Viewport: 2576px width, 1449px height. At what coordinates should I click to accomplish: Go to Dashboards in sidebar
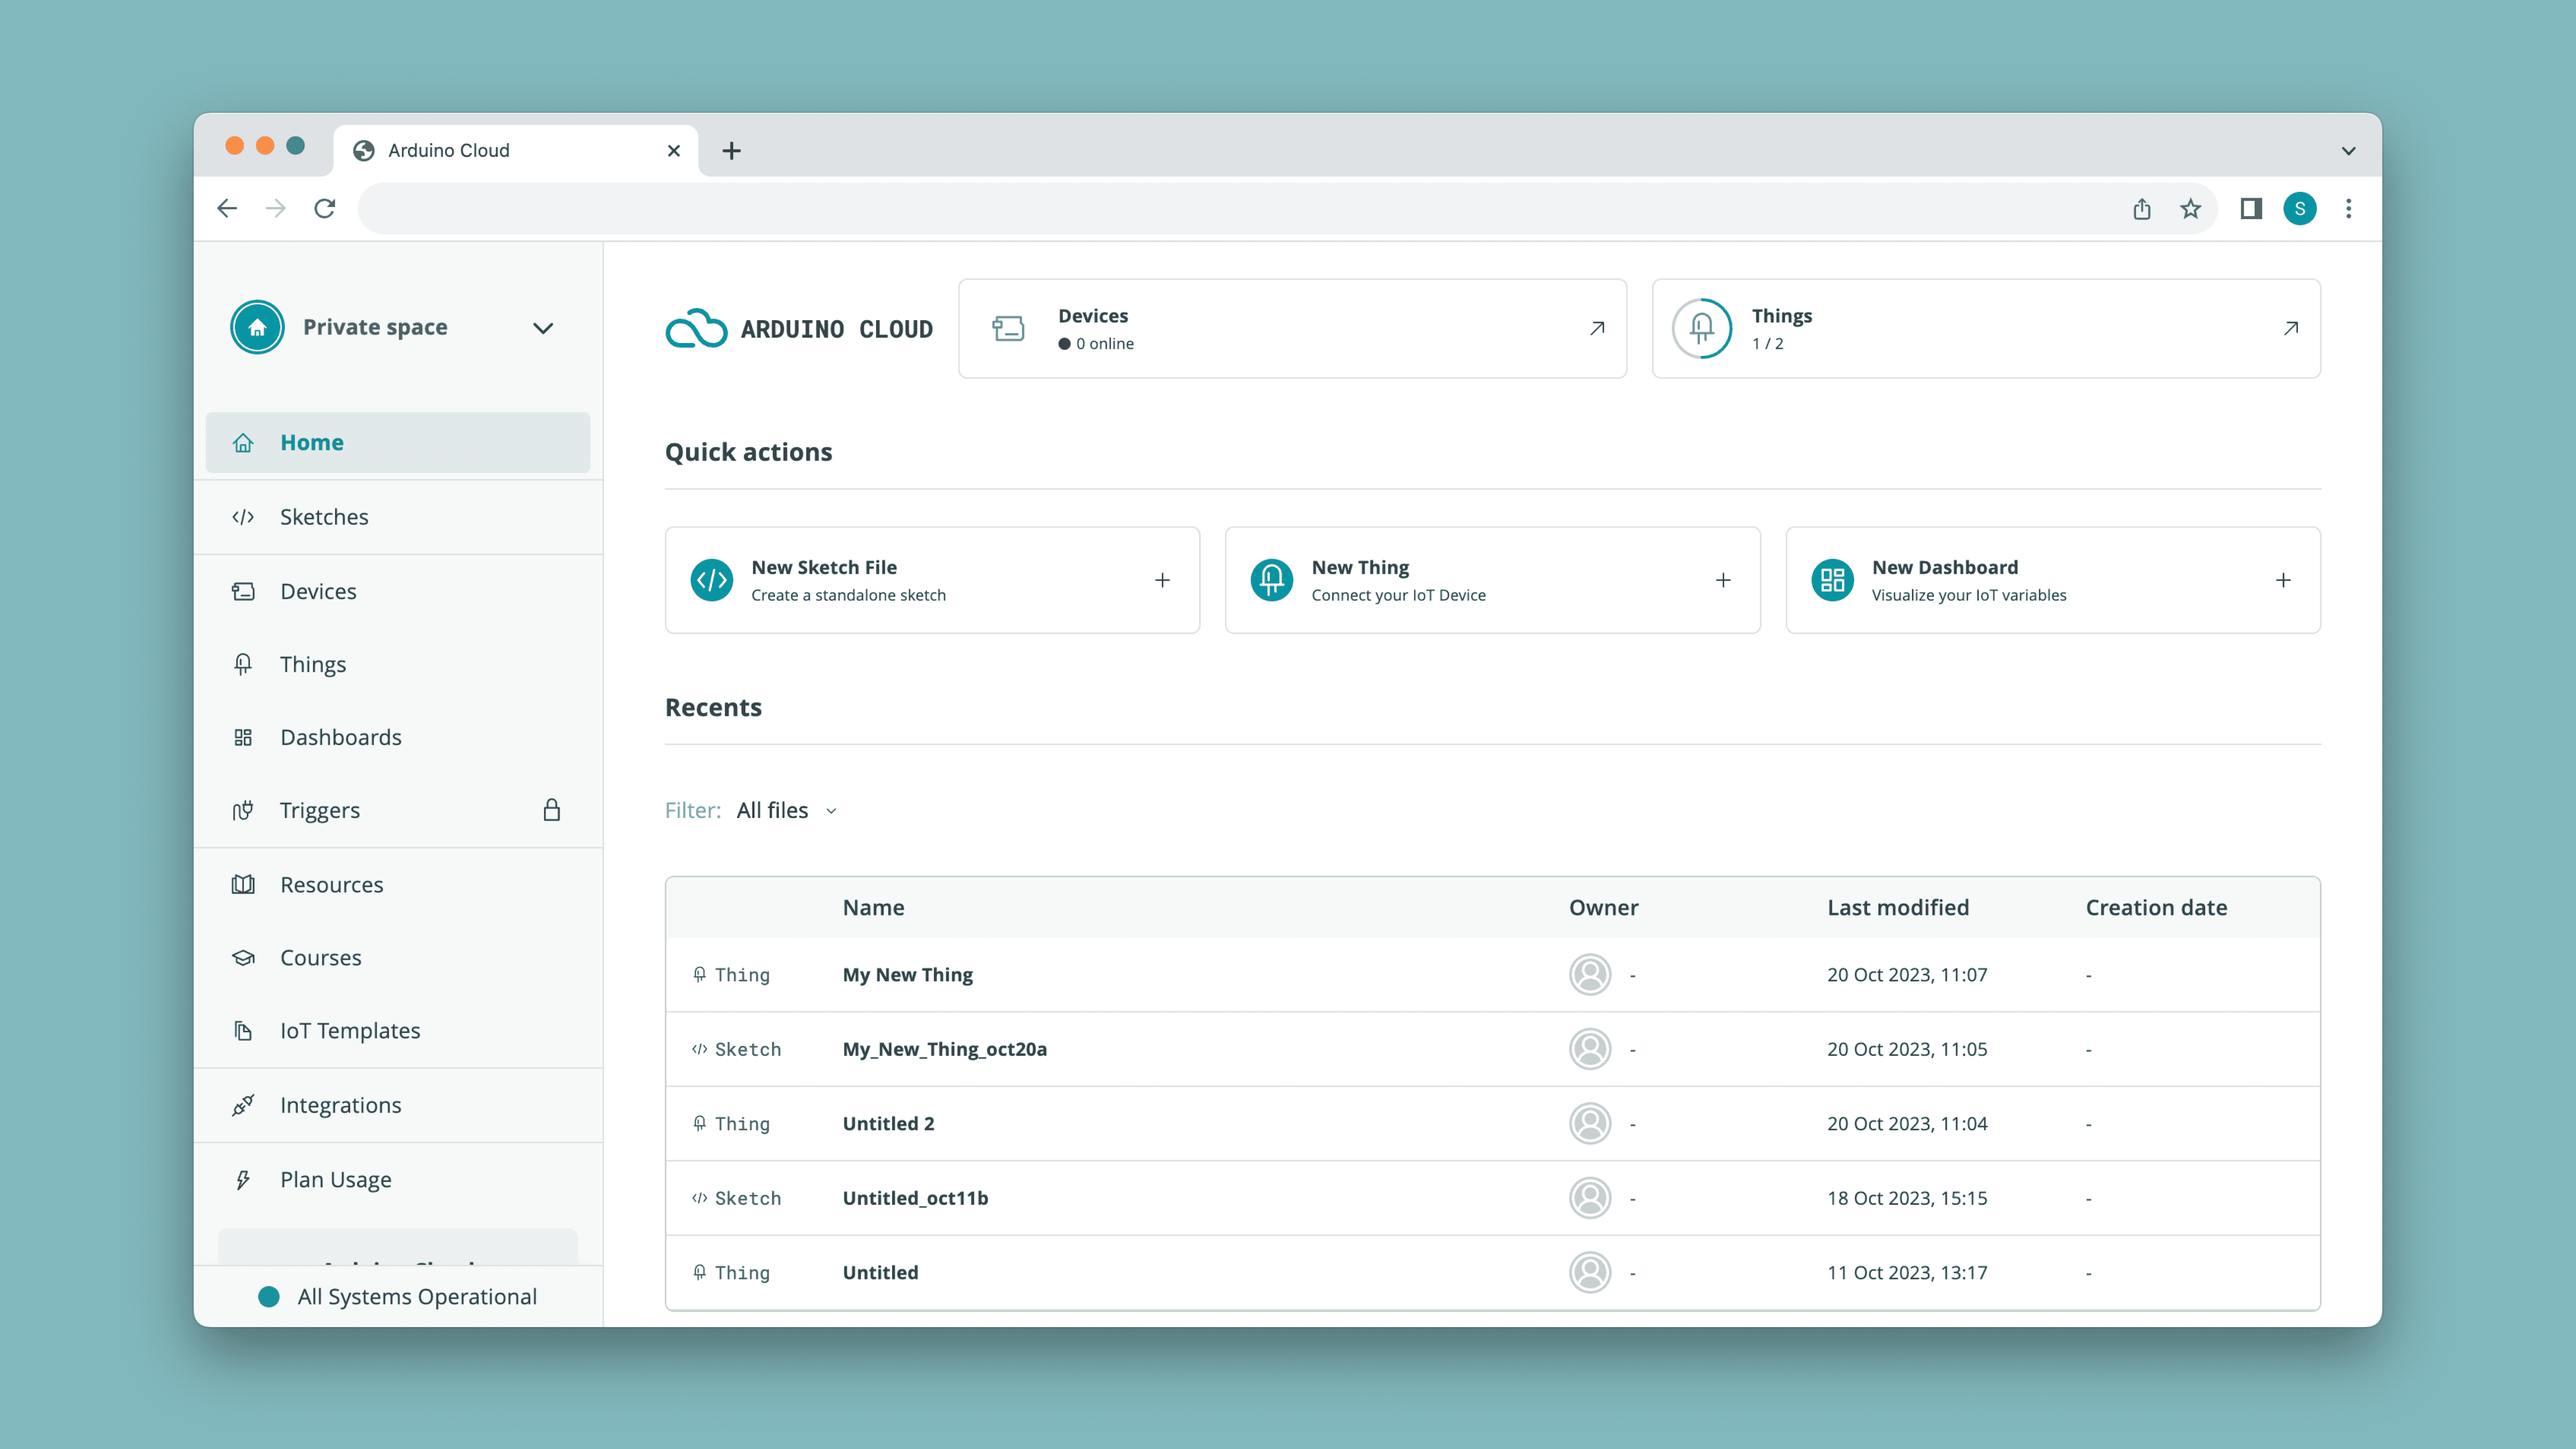[340, 737]
